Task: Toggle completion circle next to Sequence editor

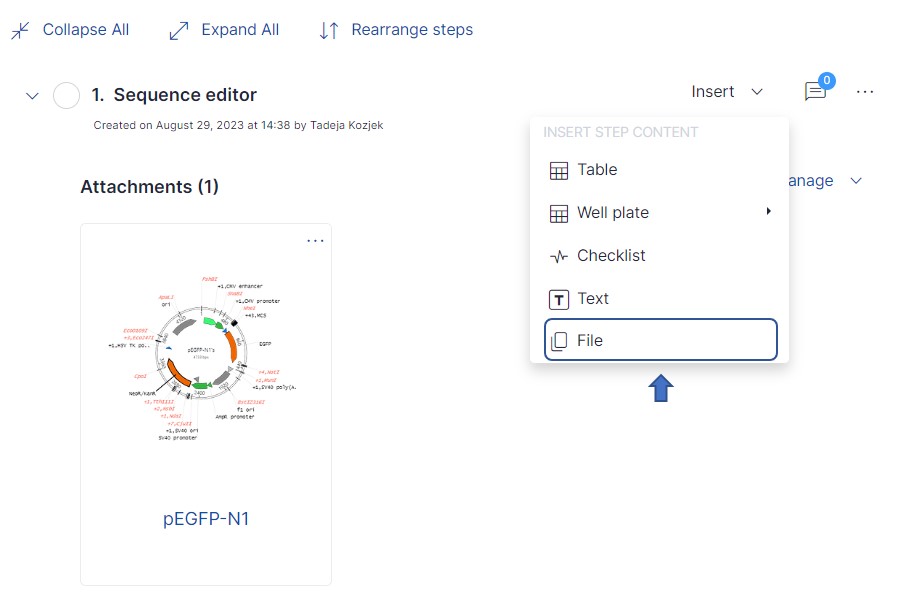Action: pyautogui.click(x=66, y=94)
